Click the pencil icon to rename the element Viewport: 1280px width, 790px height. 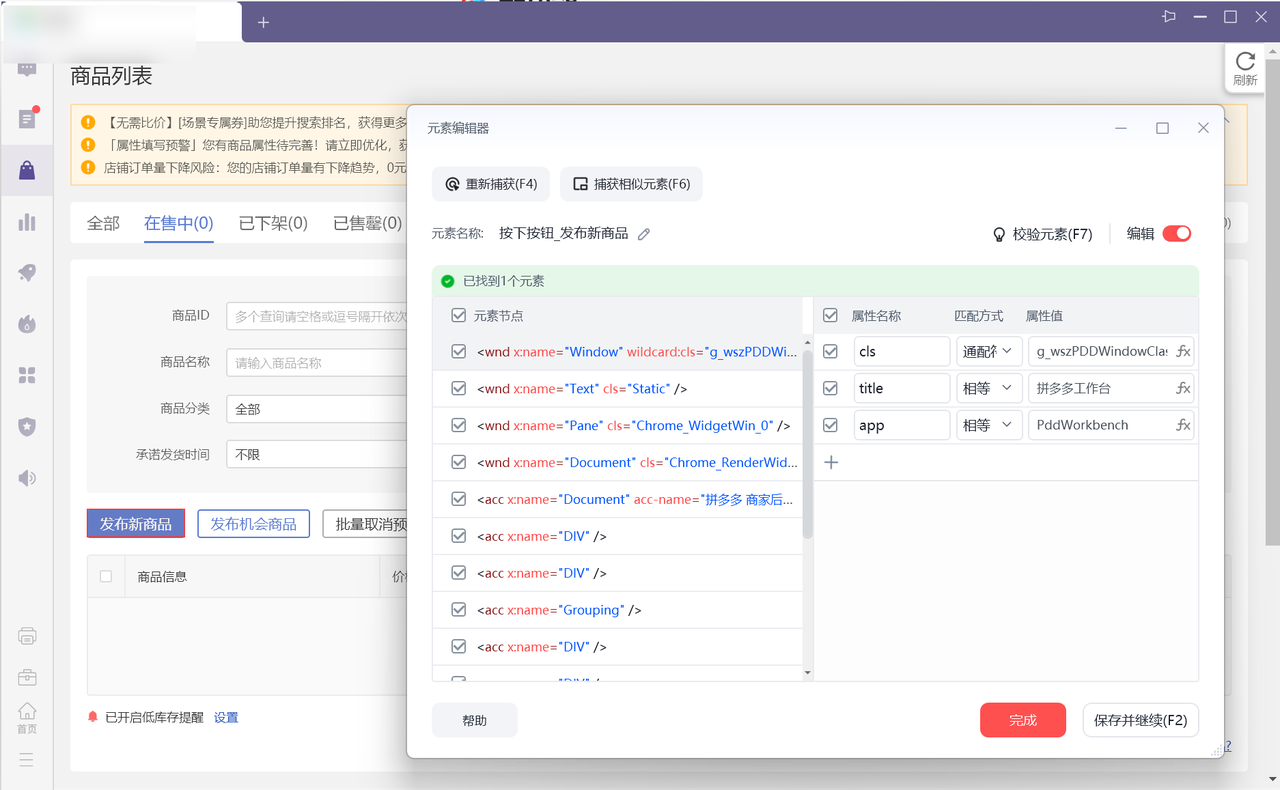pyautogui.click(x=644, y=234)
